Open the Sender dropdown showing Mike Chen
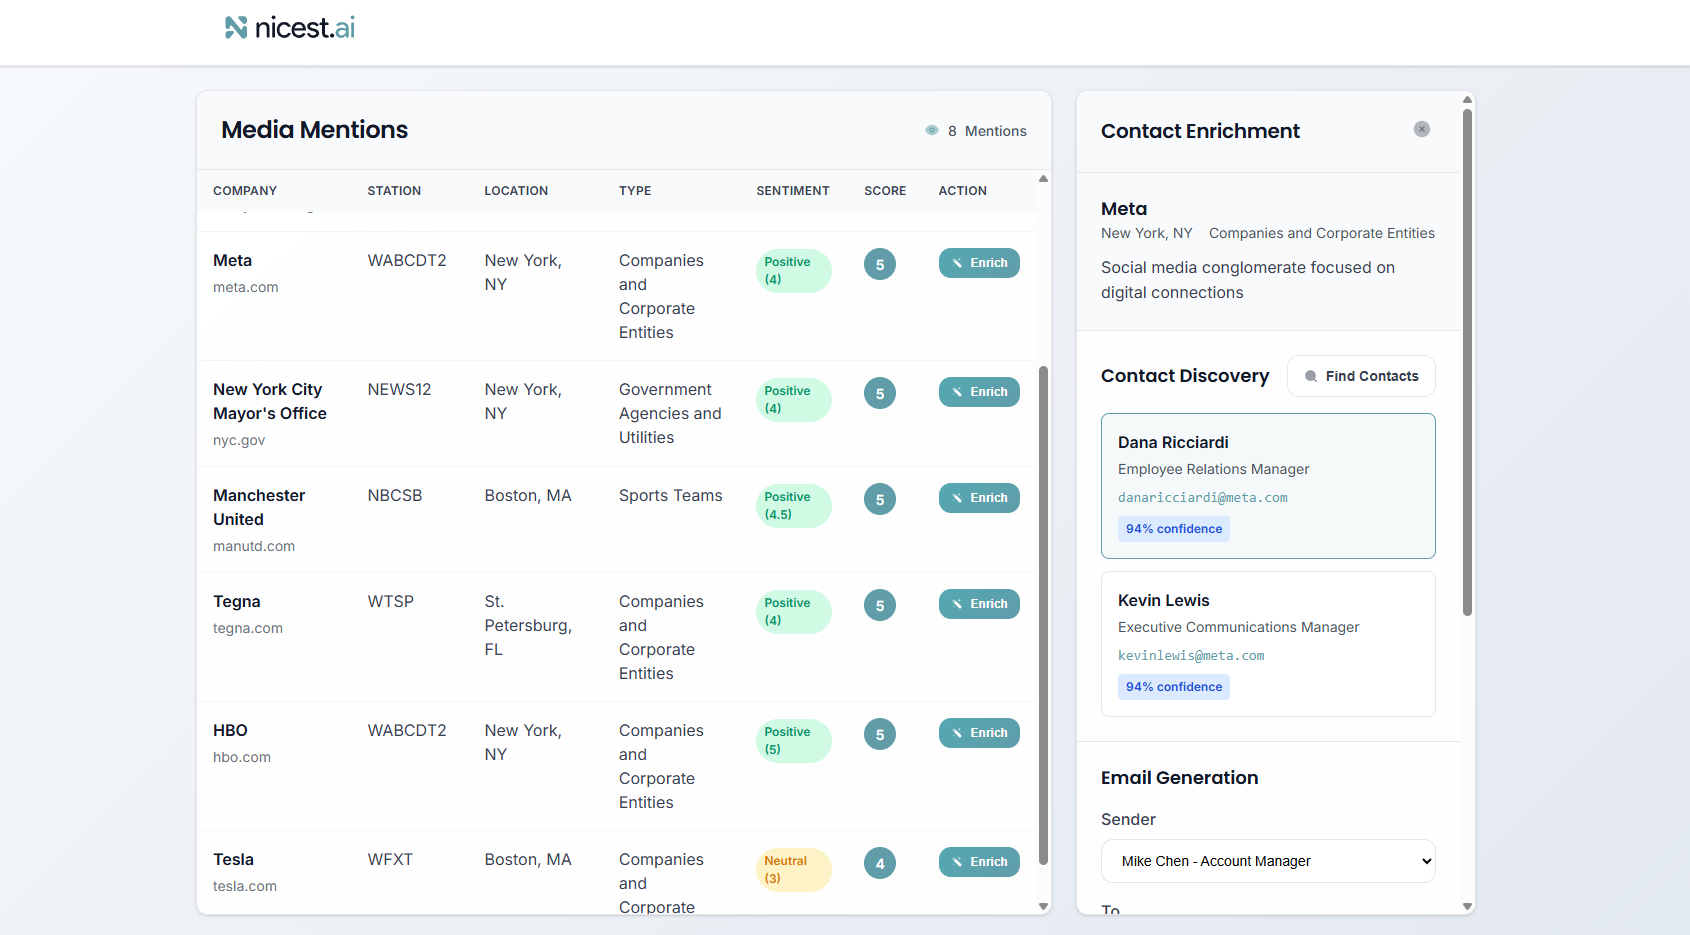The width and height of the screenshot is (1690, 935). 1268,861
